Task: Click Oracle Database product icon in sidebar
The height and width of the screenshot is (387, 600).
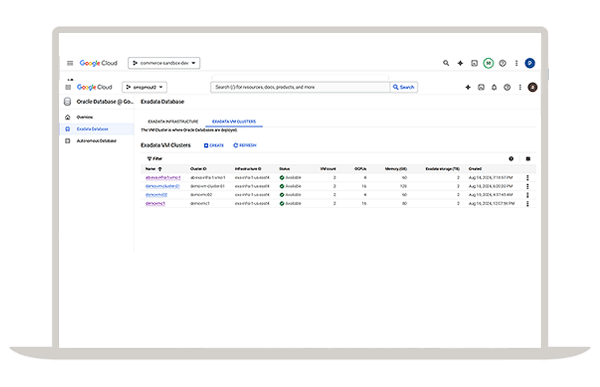Action: tap(68, 102)
